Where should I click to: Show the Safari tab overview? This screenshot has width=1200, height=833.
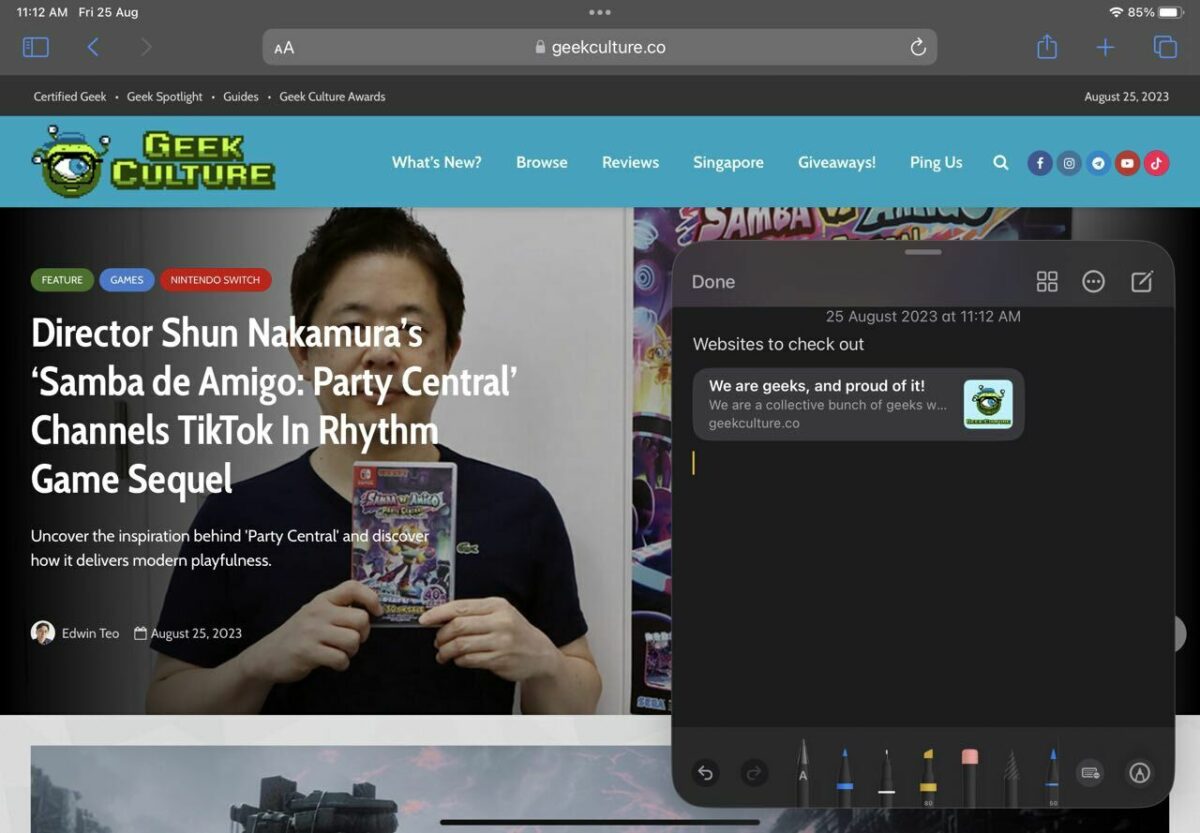pyautogui.click(x=1164, y=47)
